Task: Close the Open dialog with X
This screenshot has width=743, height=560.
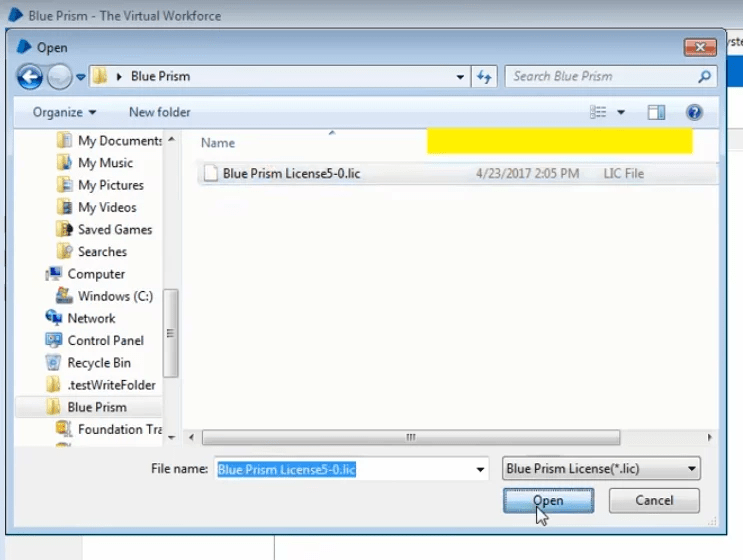Action: coord(700,47)
